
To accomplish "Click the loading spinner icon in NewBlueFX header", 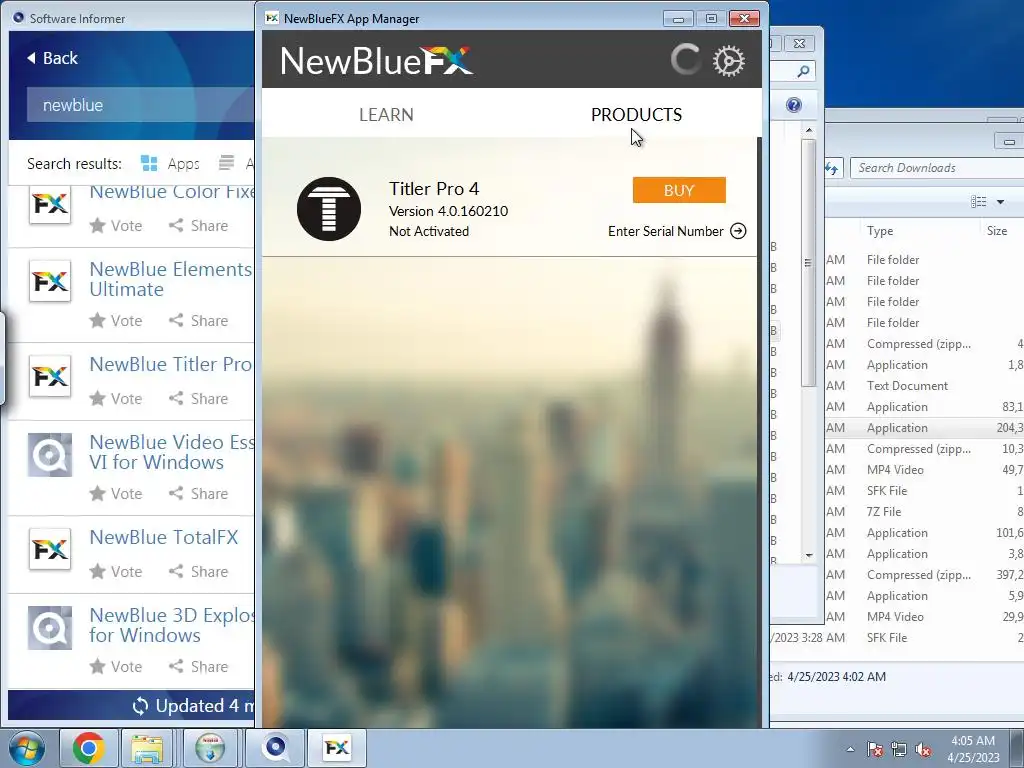I will pos(686,60).
